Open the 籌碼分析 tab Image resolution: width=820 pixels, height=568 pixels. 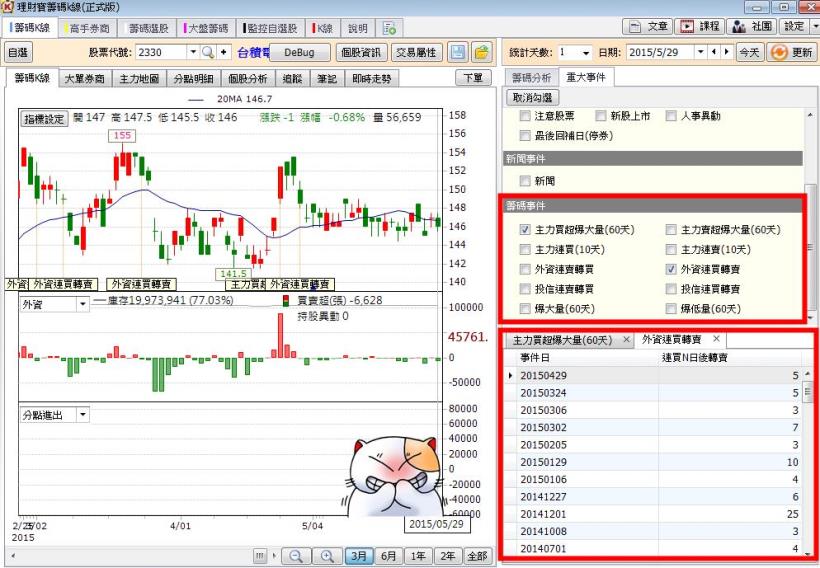531,77
